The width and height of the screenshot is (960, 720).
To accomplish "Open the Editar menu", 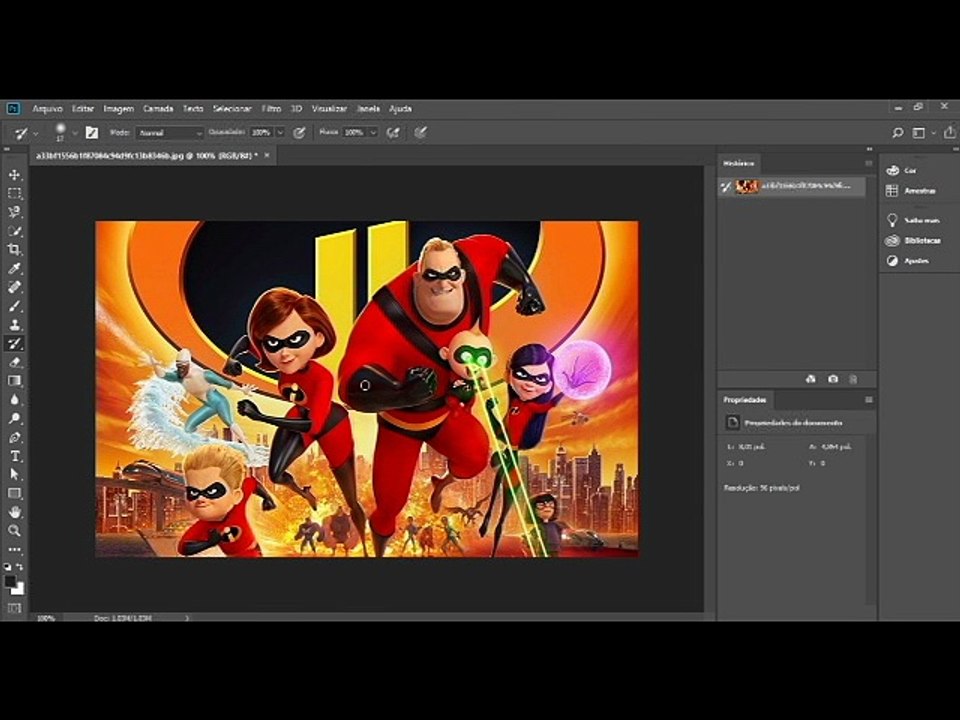I will (x=83, y=108).
